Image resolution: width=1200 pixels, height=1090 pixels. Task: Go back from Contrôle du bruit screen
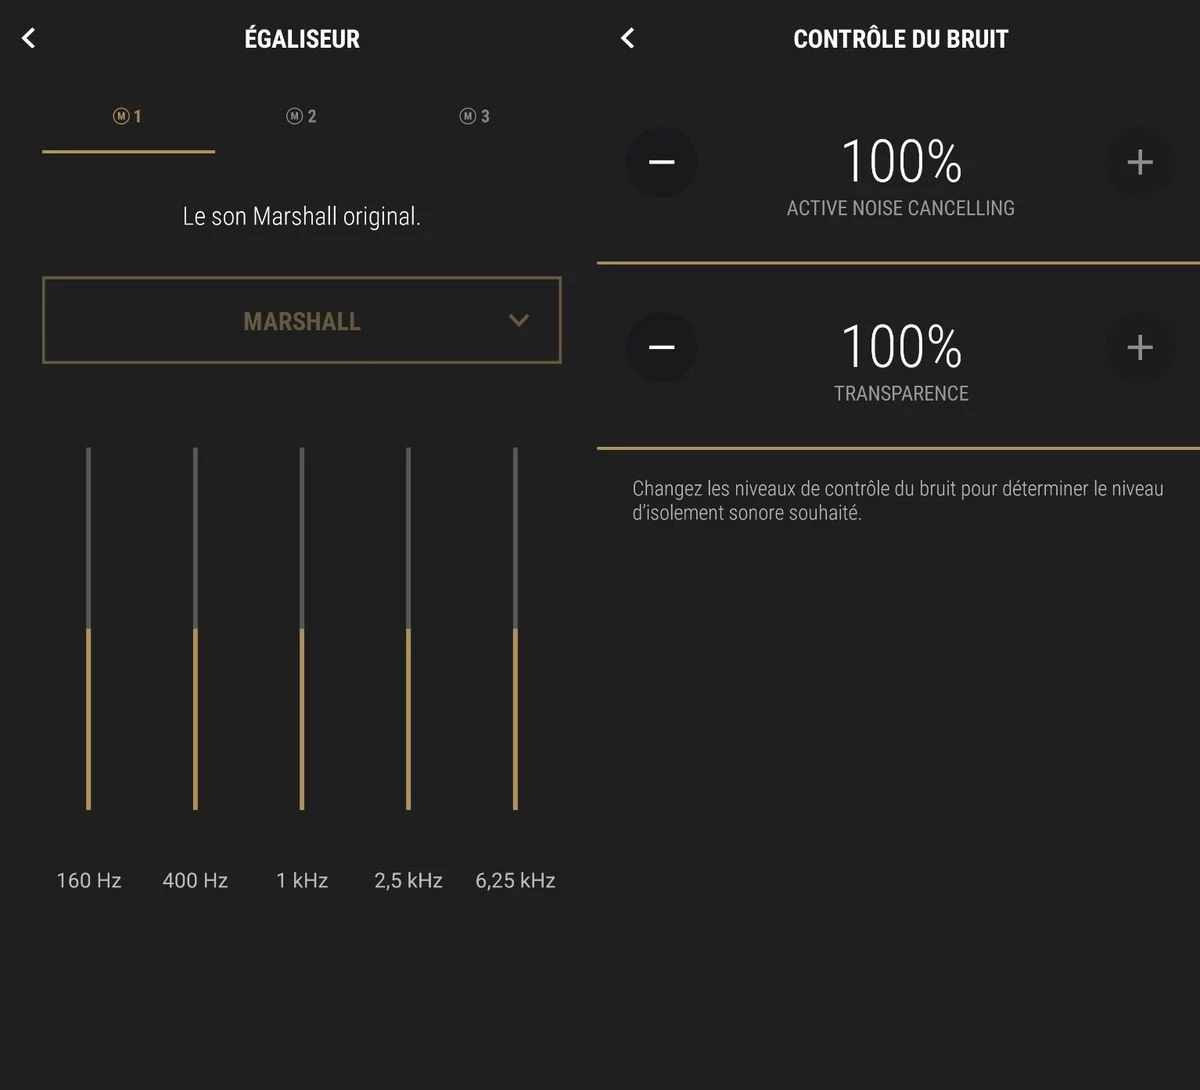[628, 38]
